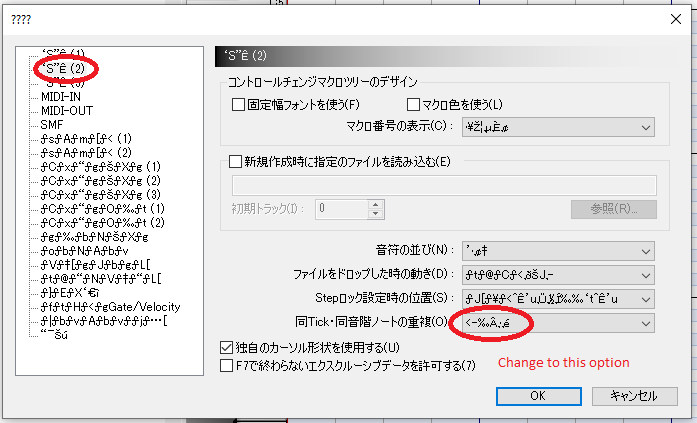Screen dimensions: 697x423
Task: Enable 固定幅フォントを使う(F) checkbox
Action: click(239, 104)
